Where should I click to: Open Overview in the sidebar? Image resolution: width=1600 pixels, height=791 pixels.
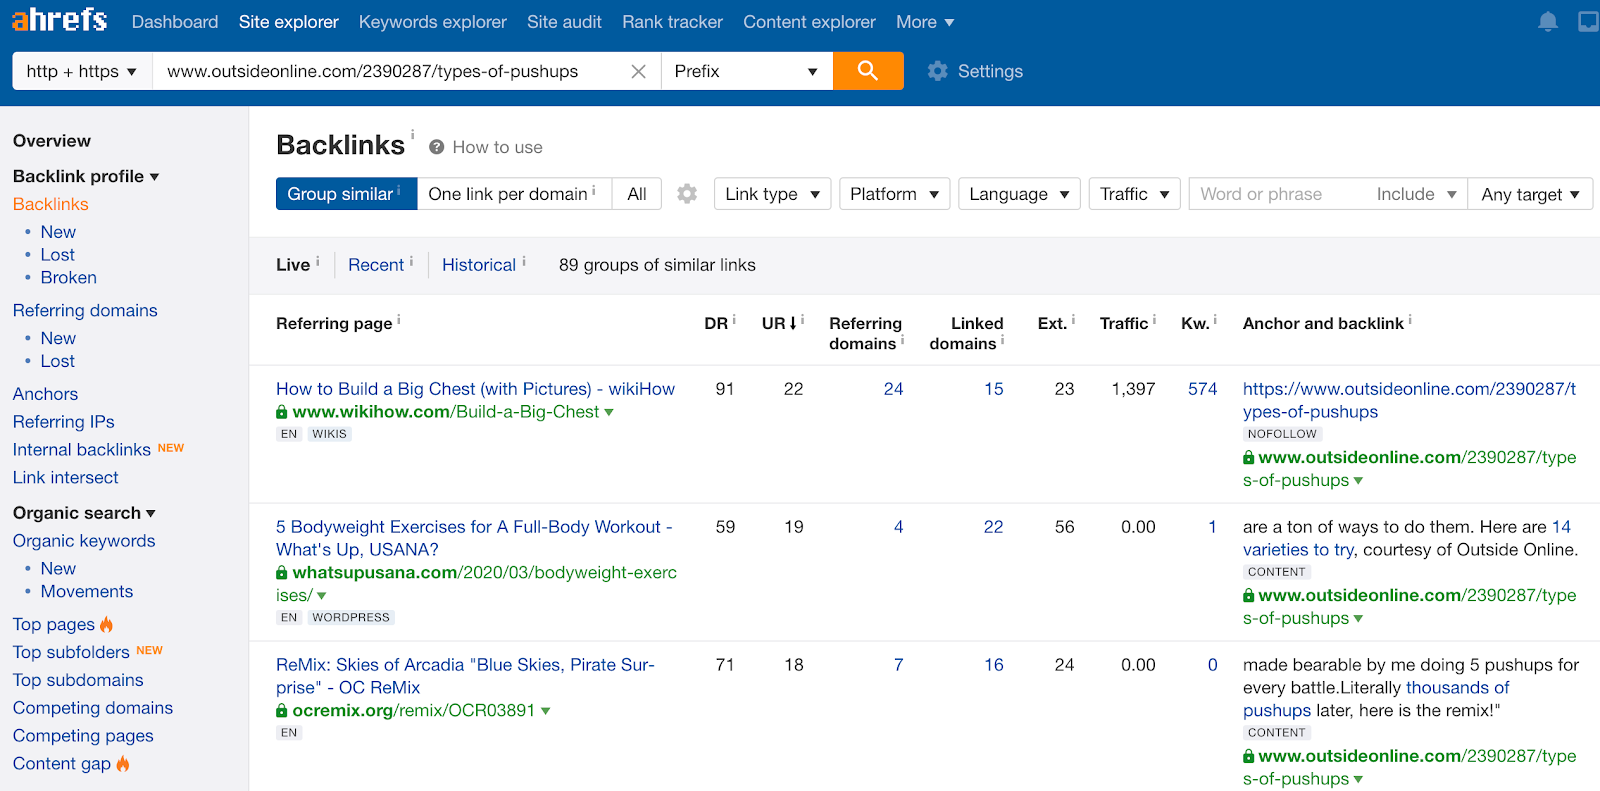52,141
